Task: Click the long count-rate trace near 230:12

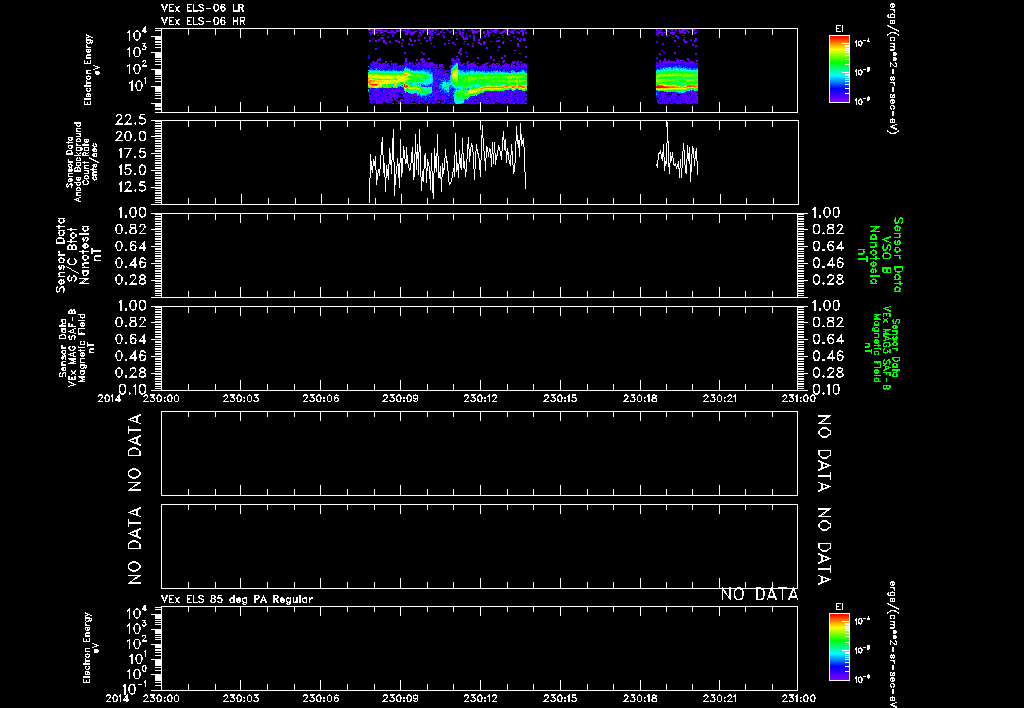Action: pyautogui.click(x=447, y=162)
